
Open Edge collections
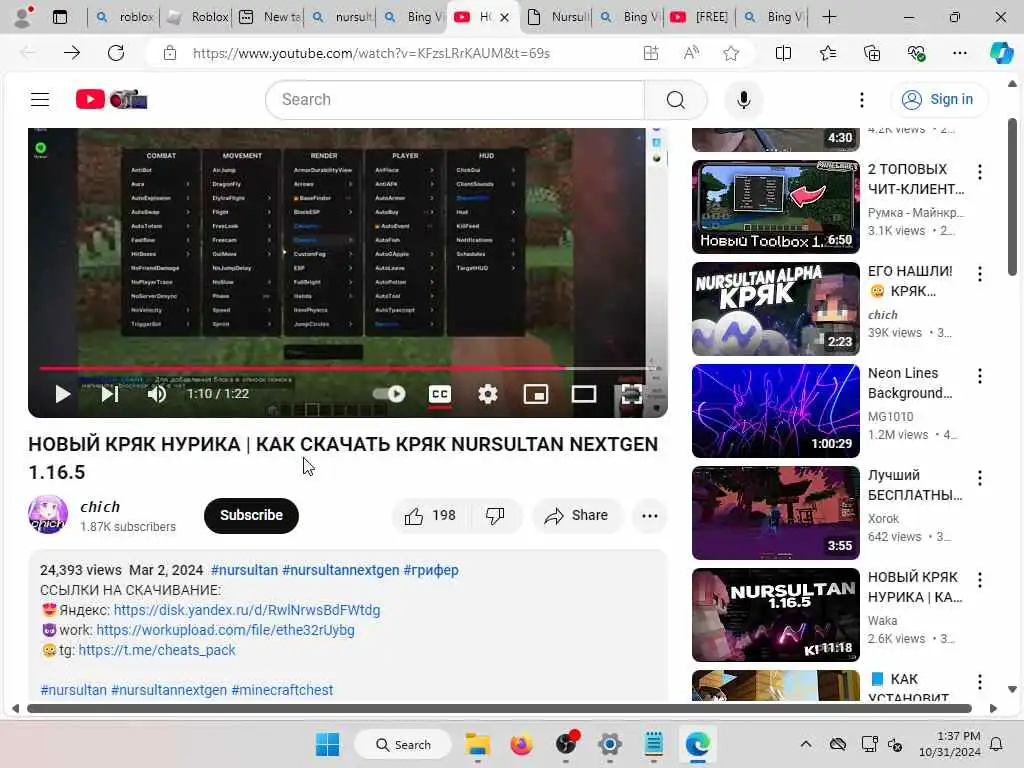[872, 53]
